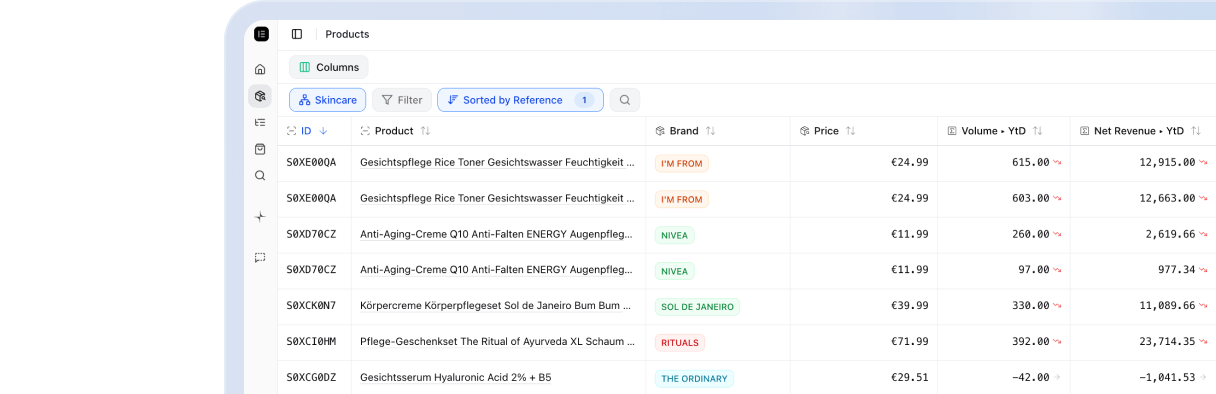
Task: Click price cell €39.99
Action: (910, 306)
